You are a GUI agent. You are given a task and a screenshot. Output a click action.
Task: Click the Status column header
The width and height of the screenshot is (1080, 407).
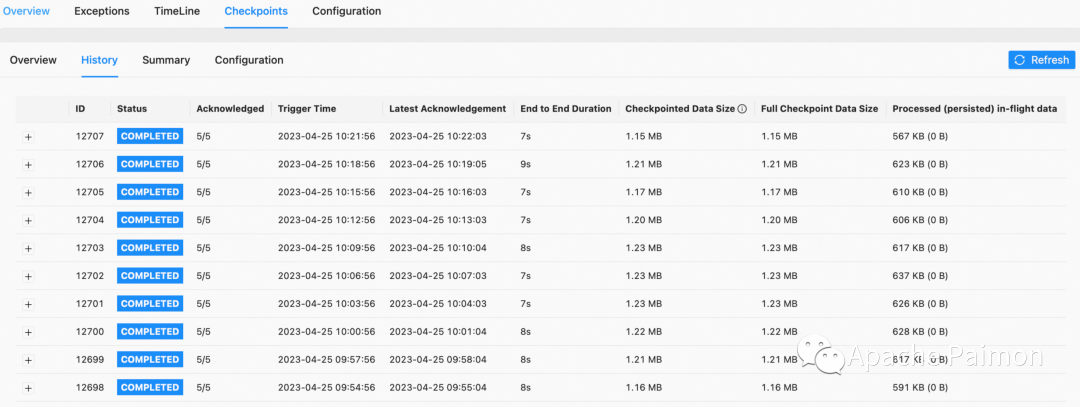coord(132,109)
